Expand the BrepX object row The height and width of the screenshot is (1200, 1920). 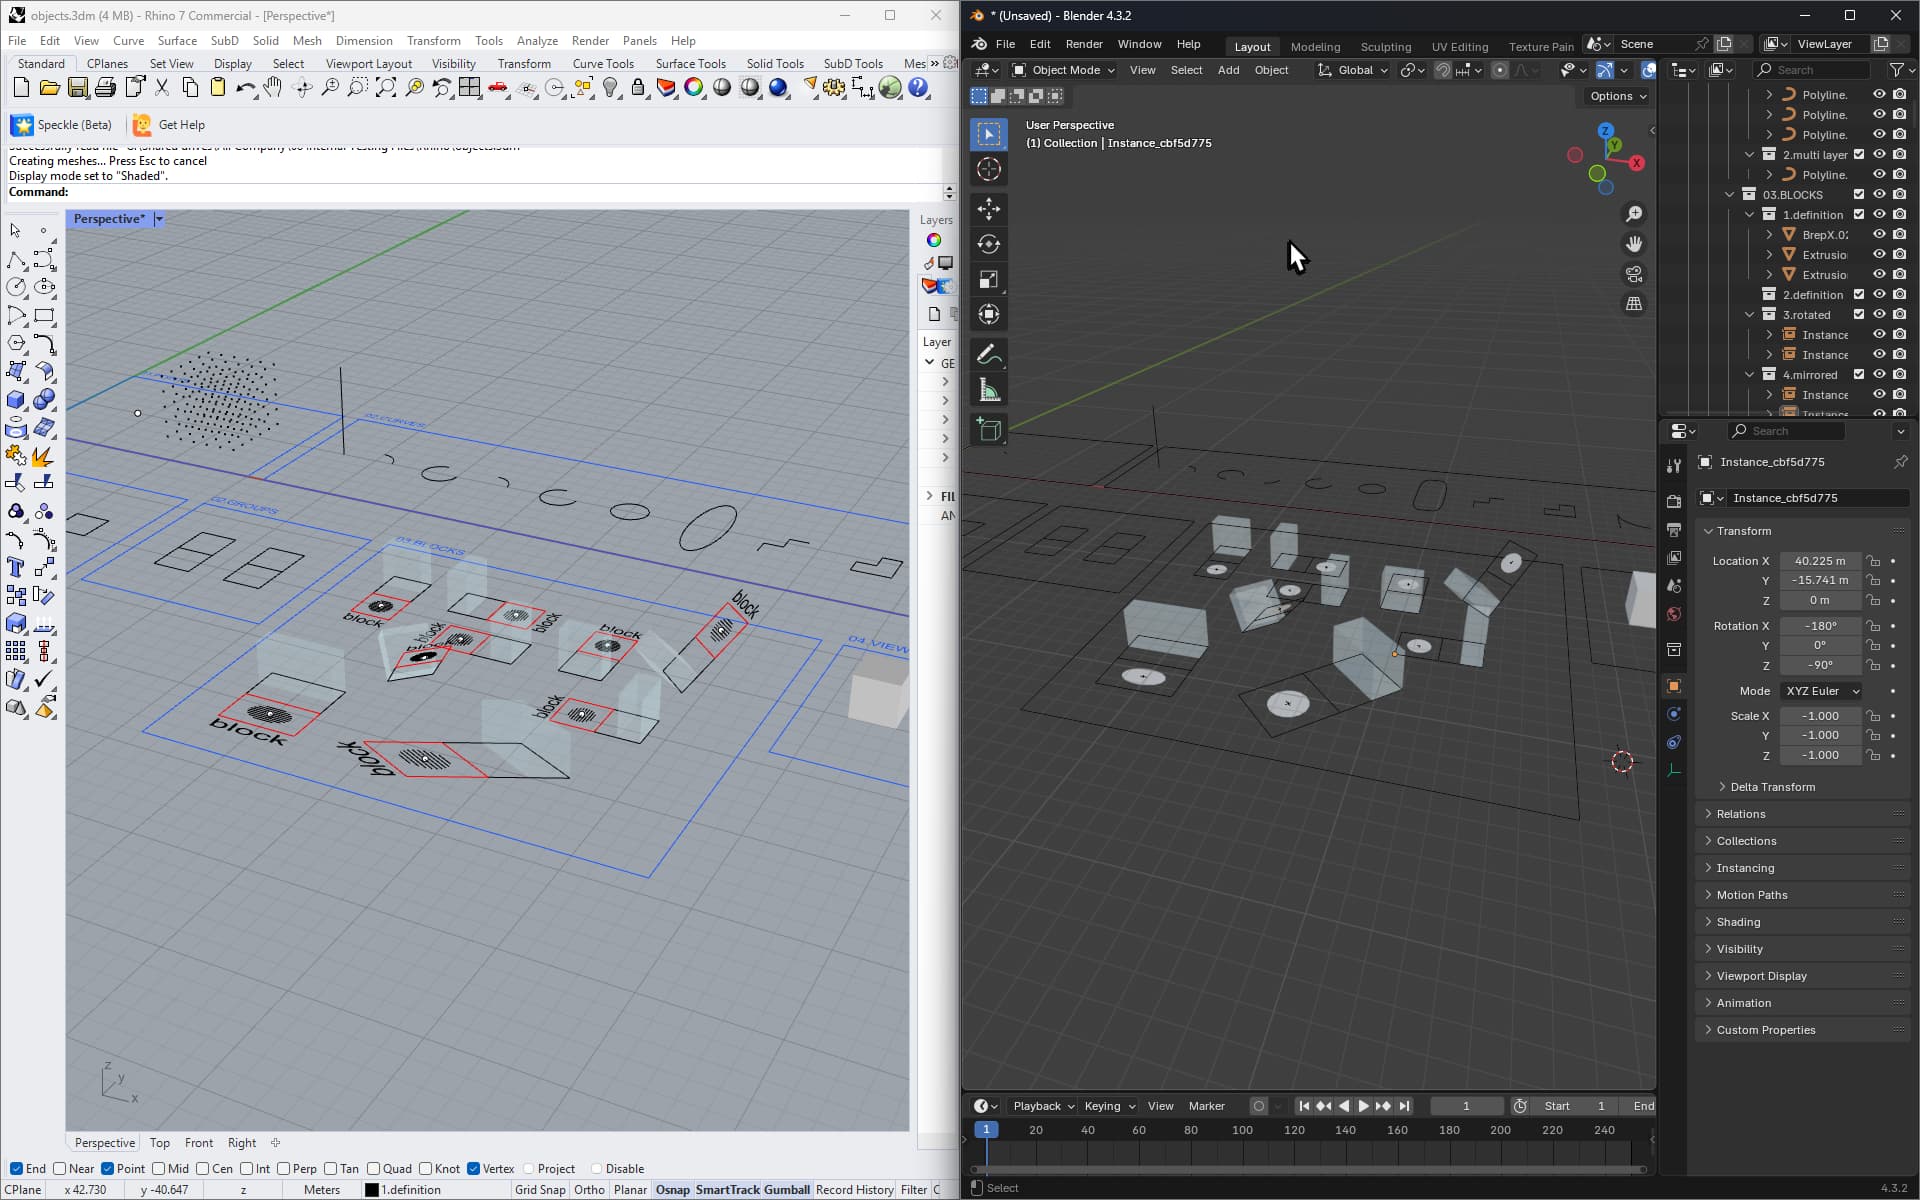coord(1769,235)
